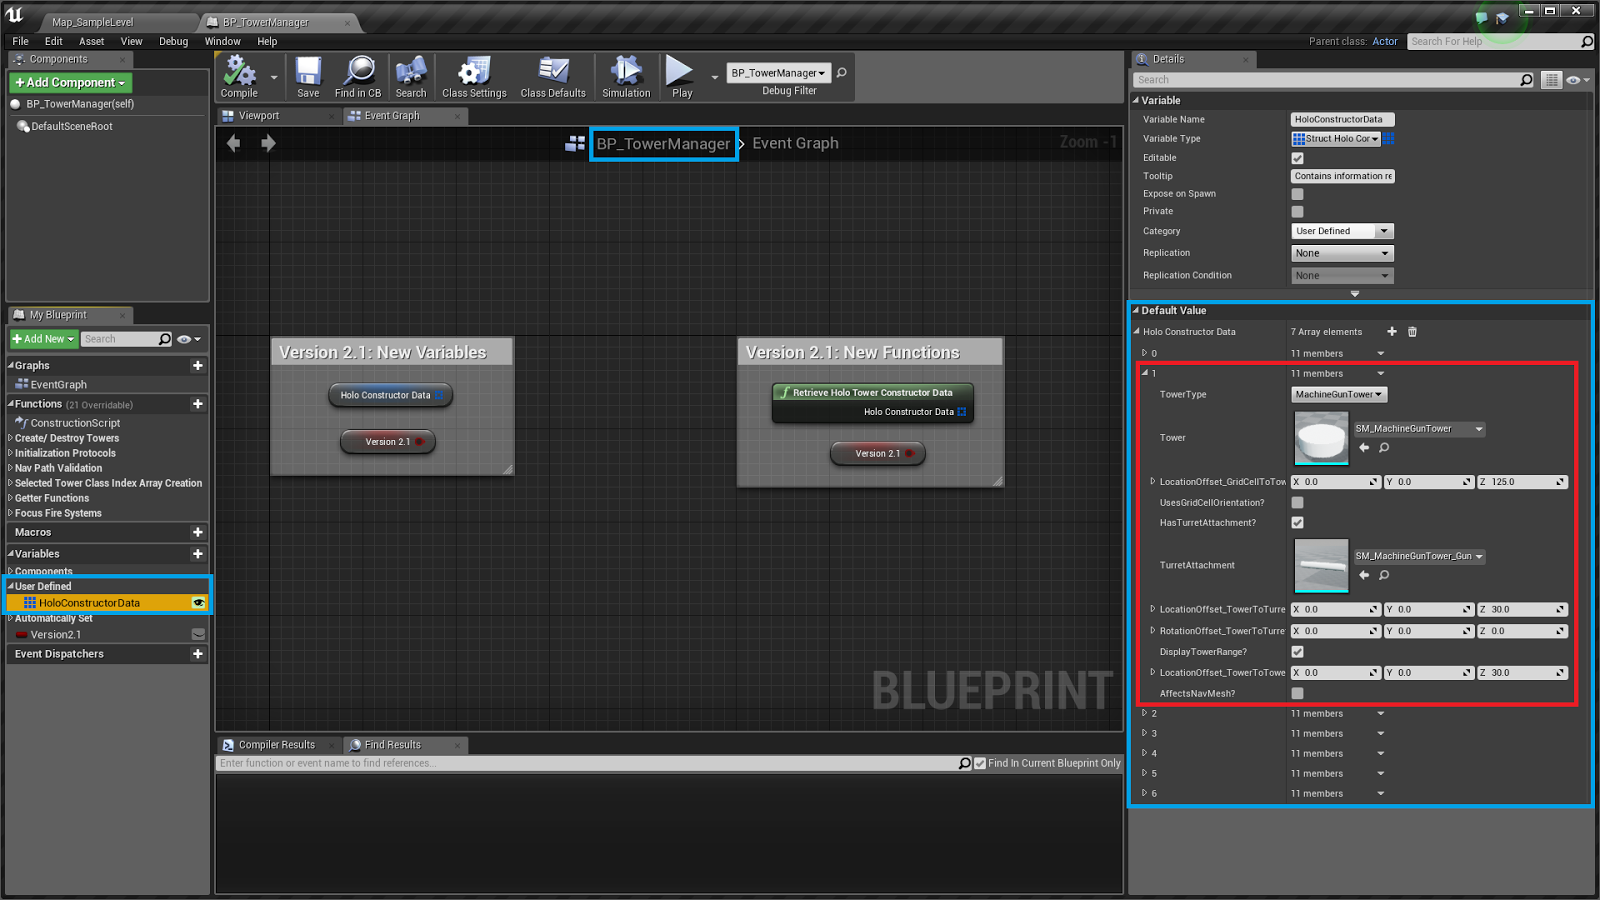Open the Replication dropdown set to None

(1341, 252)
